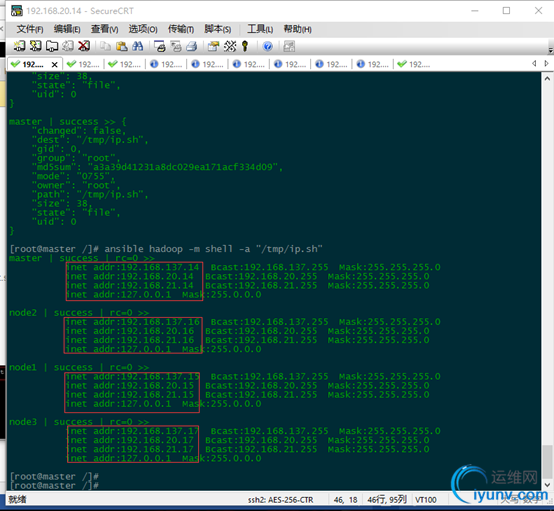Click the 就绪 status bar text
Image resolution: width=554 pixels, height=511 pixels.
tap(17, 499)
